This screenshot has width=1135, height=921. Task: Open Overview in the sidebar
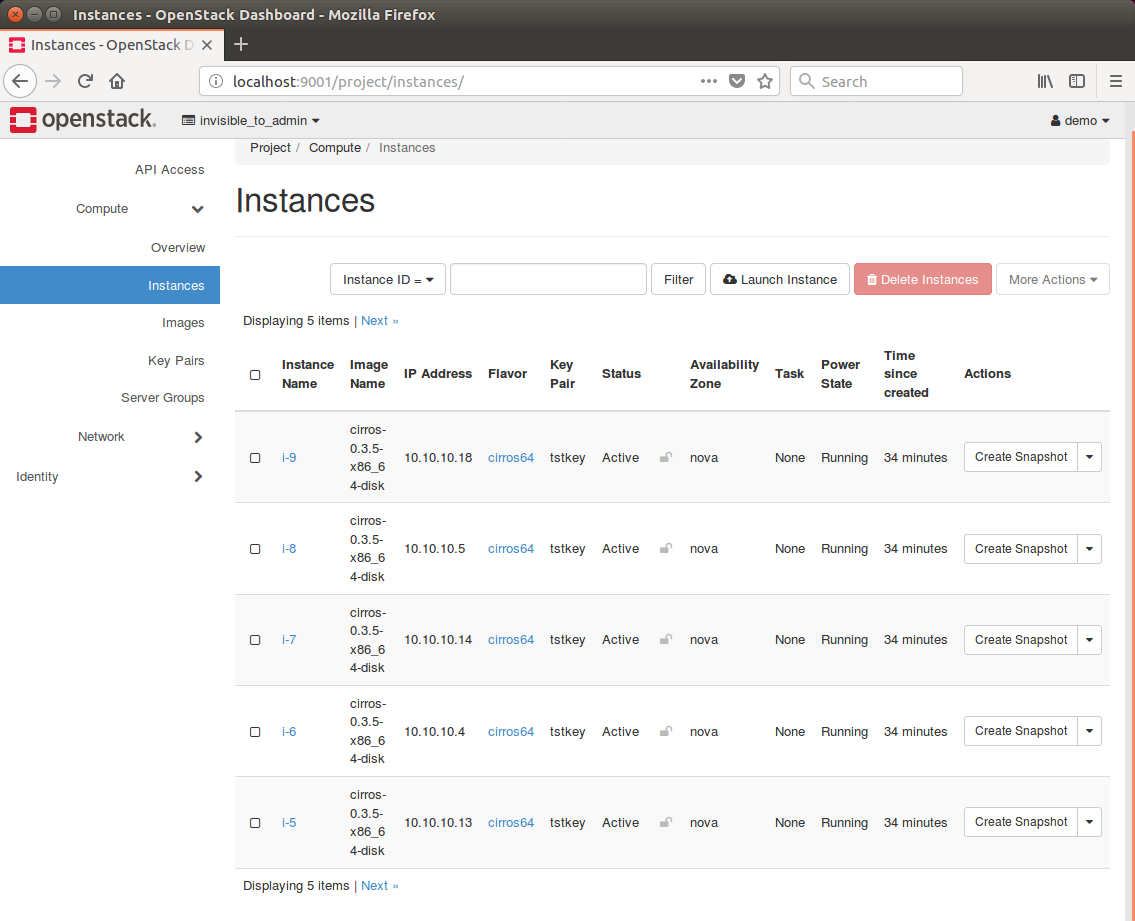[x=178, y=248]
